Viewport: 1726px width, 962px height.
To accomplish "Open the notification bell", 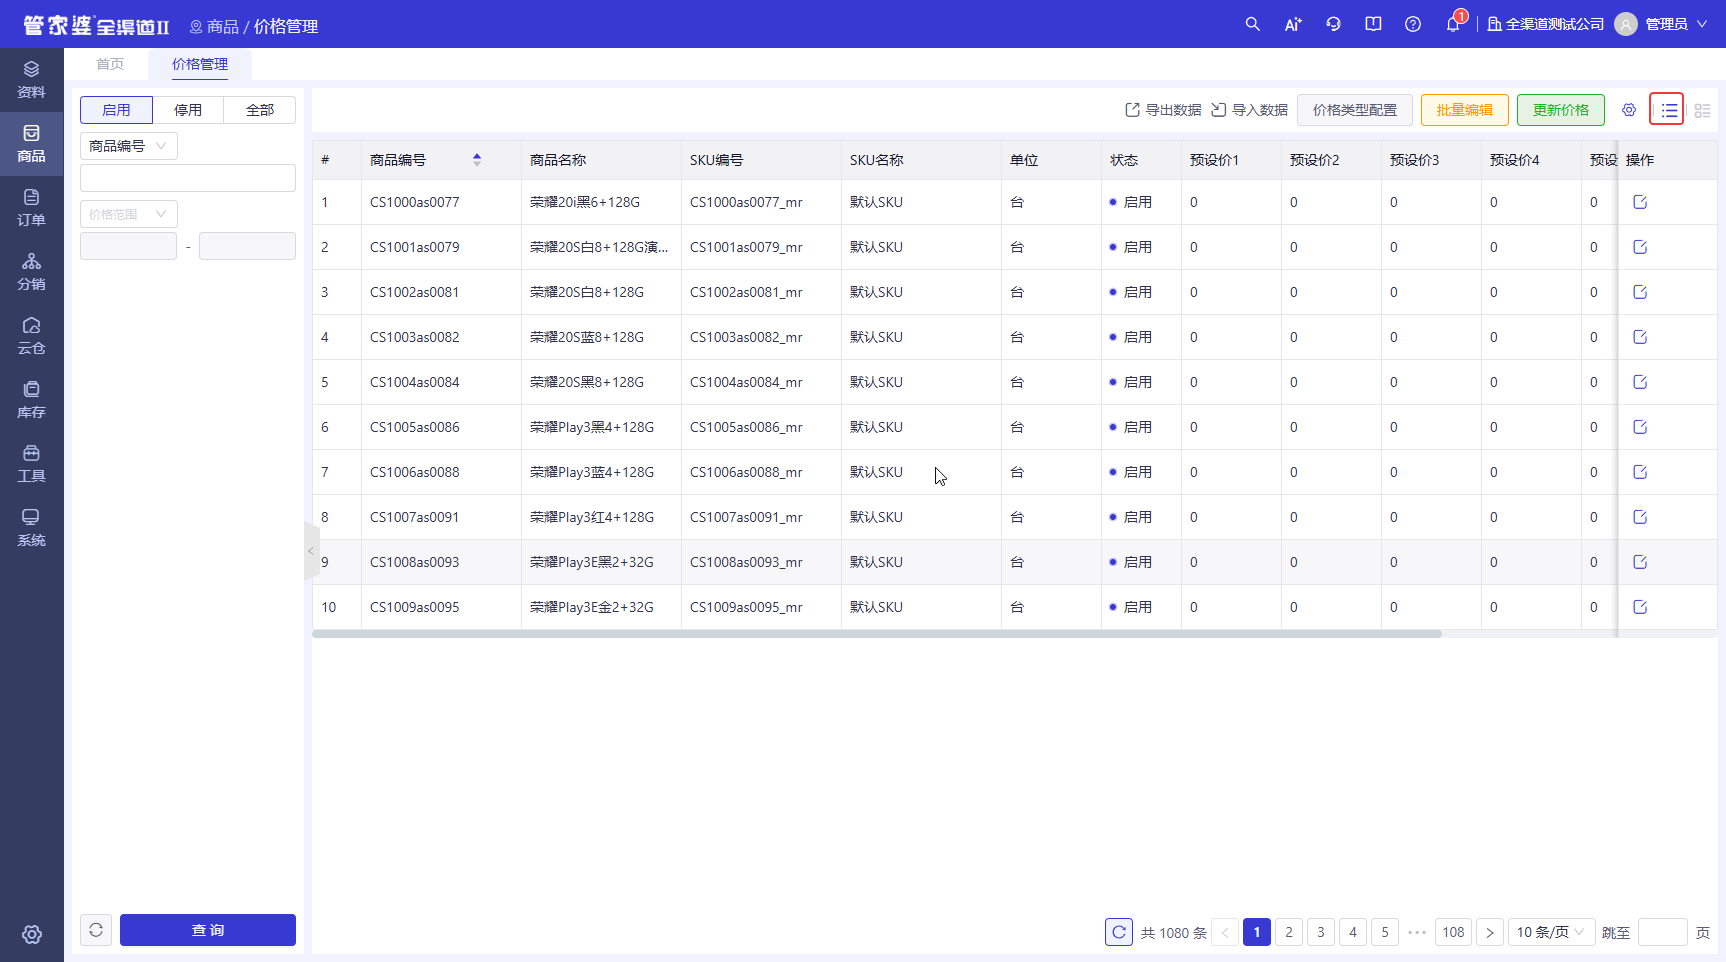I will pos(1453,24).
